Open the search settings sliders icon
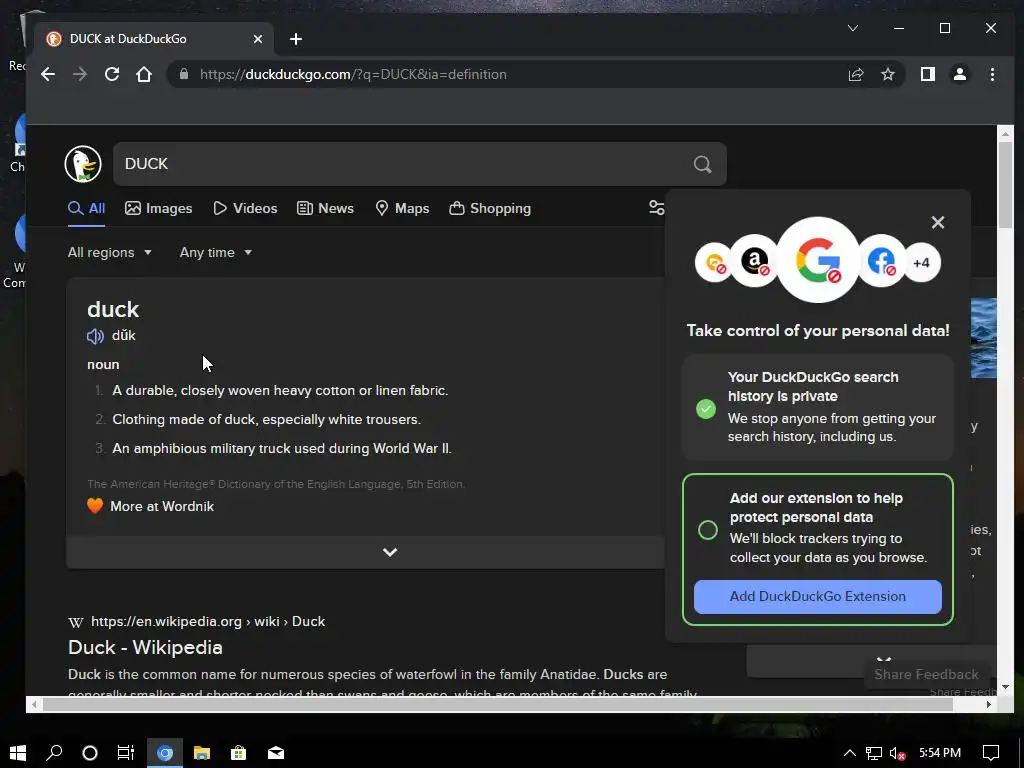The width and height of the screenshot is (1024, 768). click(x=656, y=208)
